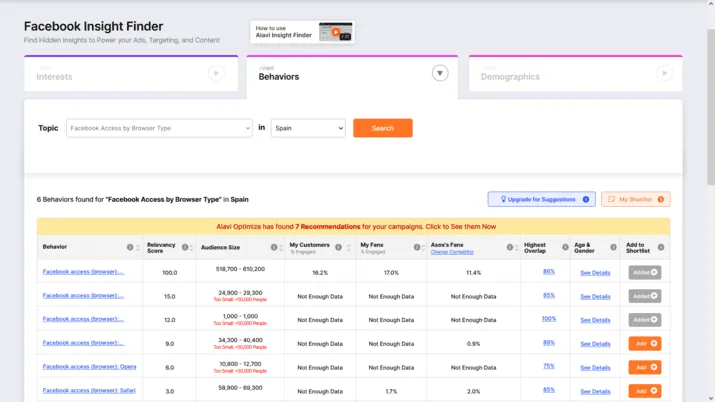Switch to the Demographics tab
The width and height of the screenshot is (715, 402).
(575, 73)
